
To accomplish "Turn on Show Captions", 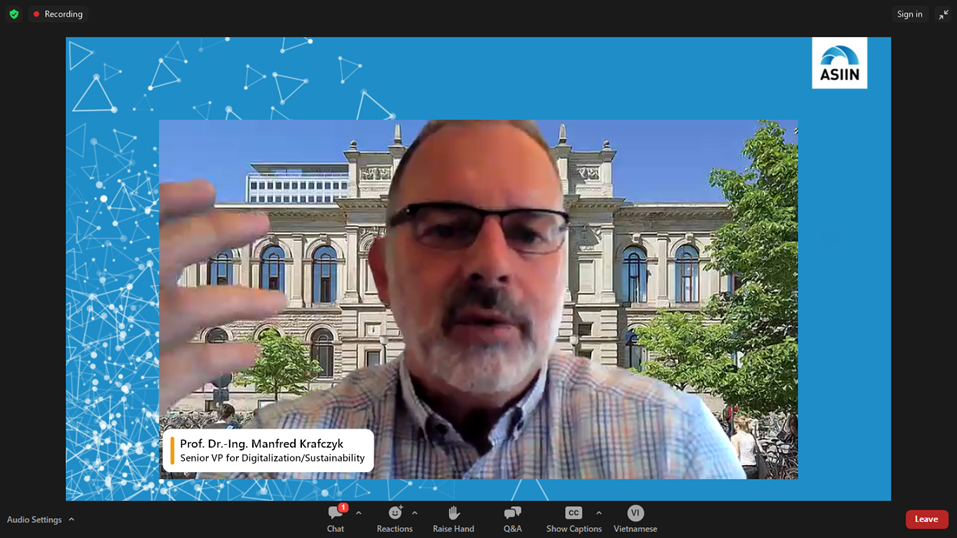I will point(573,519).
